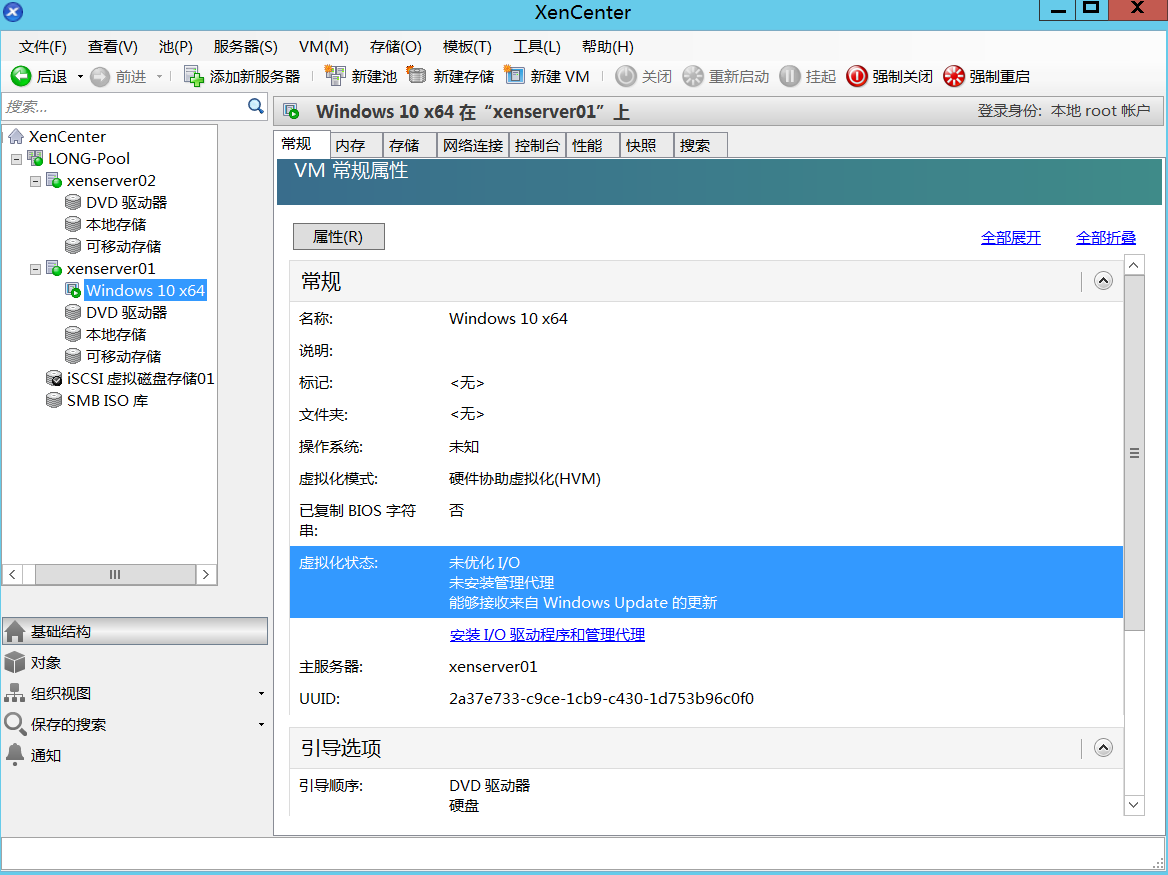Click the New Pool (新建池) icon
1168x875 pixels.
(335, 76)
